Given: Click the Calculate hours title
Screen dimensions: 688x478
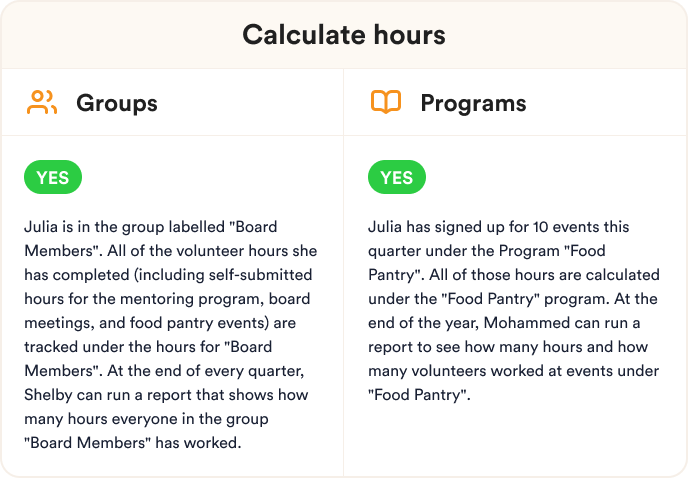Looking at the screenshot, I should point(344,35).
